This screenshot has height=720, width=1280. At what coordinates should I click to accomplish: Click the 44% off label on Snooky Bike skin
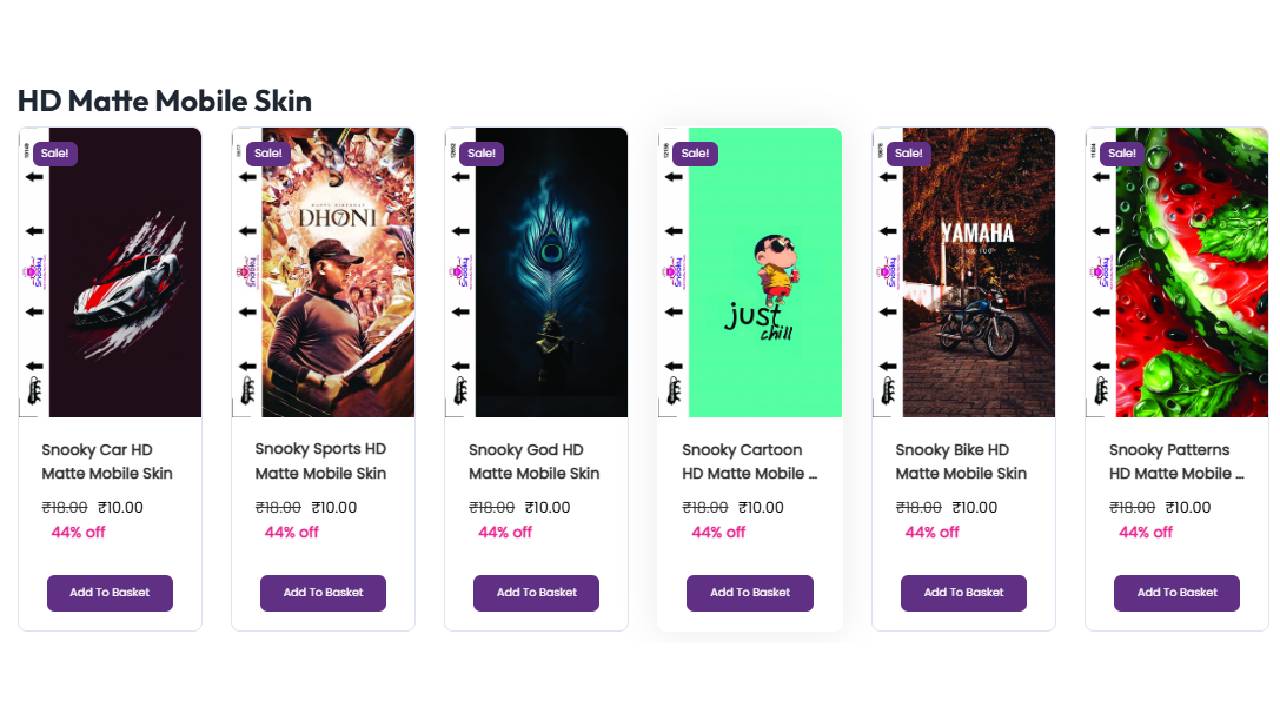pos(931,532)
